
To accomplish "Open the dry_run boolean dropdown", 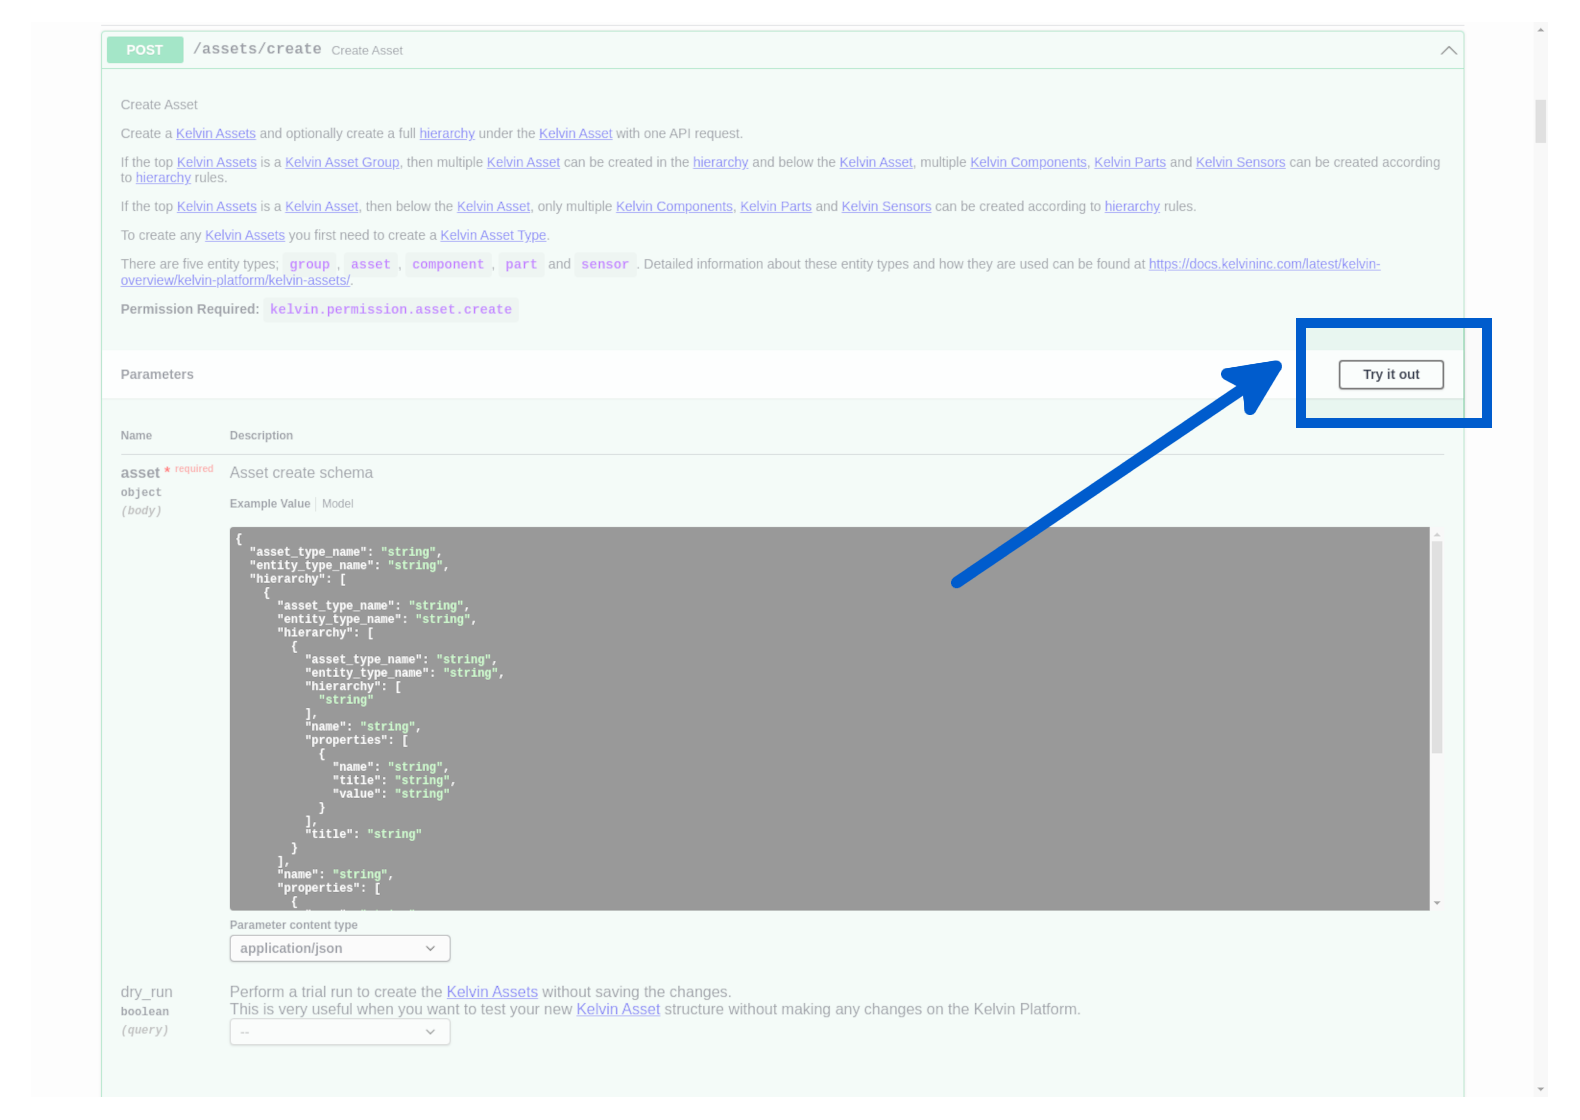I will (339, 1032).
